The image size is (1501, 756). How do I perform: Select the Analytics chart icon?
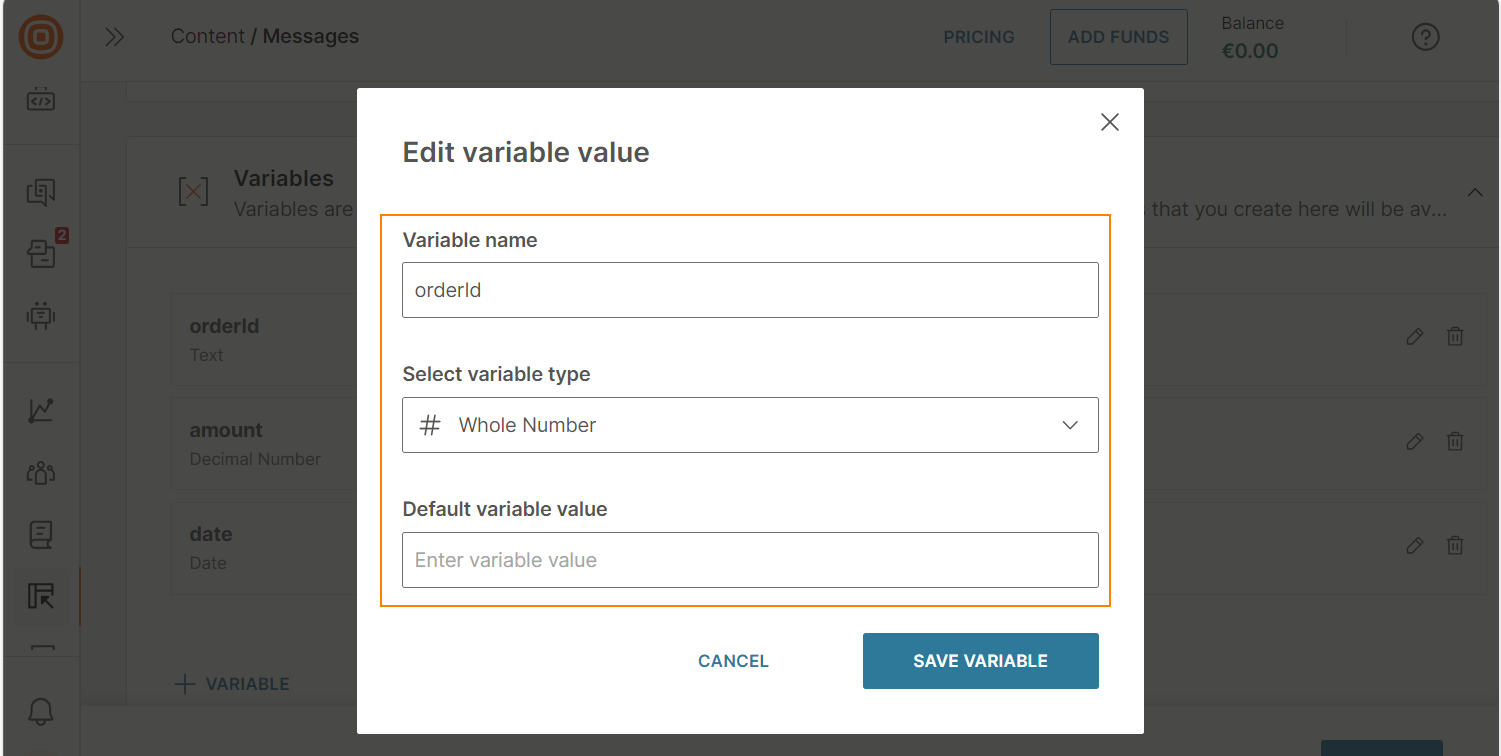pos(40,410)
